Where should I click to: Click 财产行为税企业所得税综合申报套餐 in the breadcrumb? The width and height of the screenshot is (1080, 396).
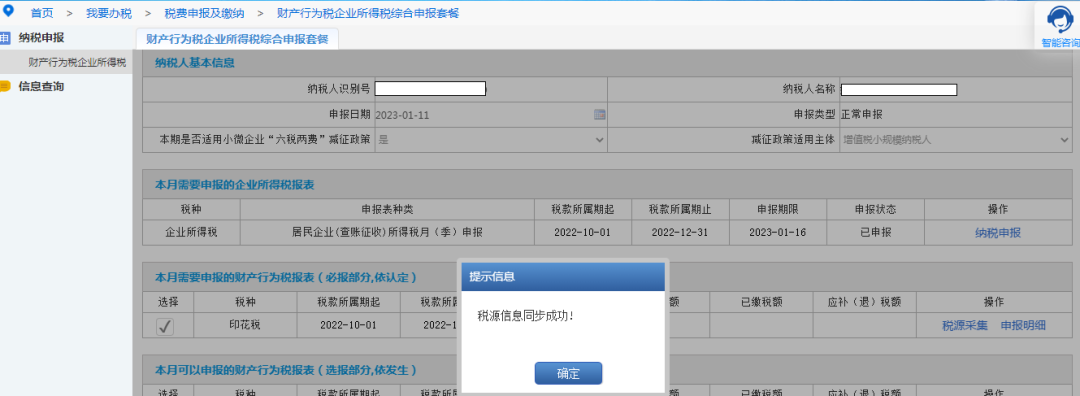(368, 13)
